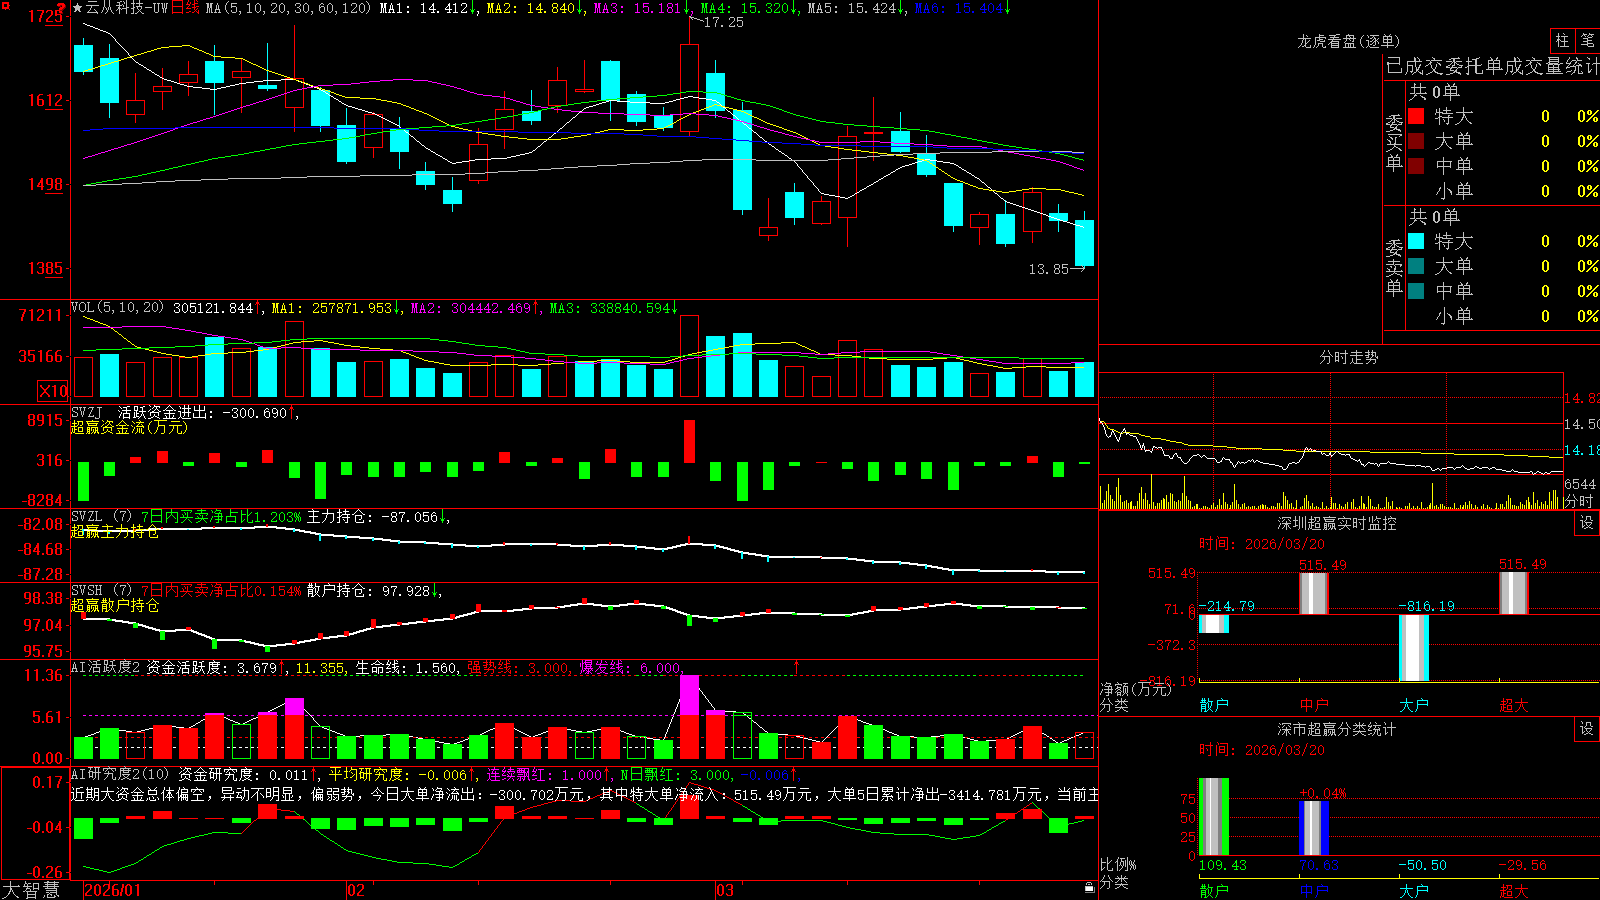Click teal 中单 swatch under 委卖单
The width and height of the screenshot is (1600, 900).
1416,291
